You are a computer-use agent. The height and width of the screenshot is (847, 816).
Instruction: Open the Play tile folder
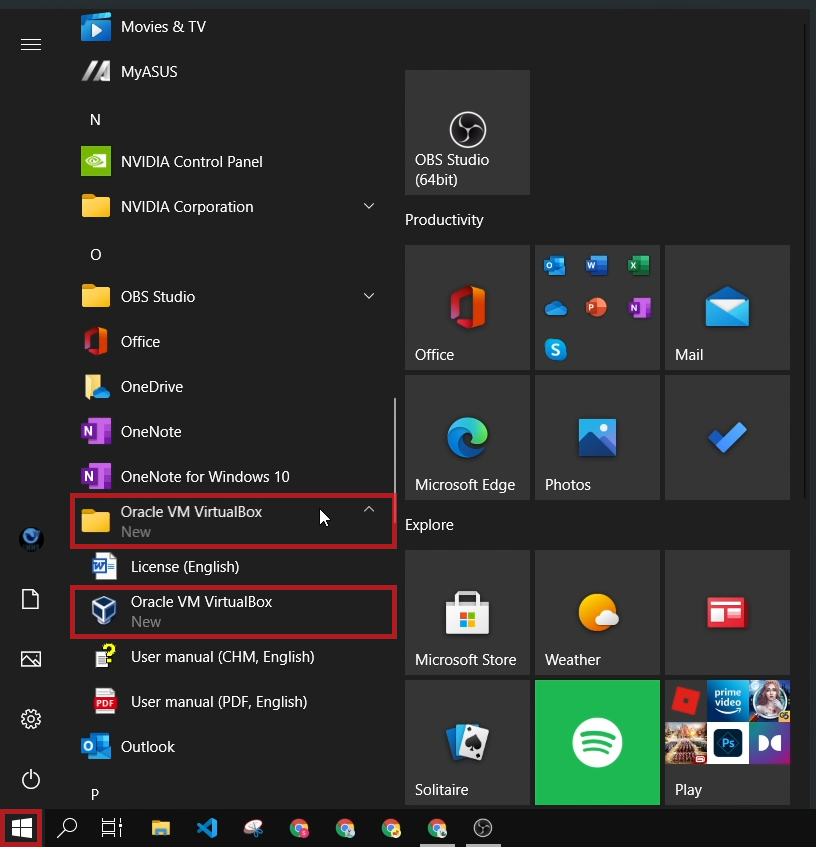click(727, 742)
